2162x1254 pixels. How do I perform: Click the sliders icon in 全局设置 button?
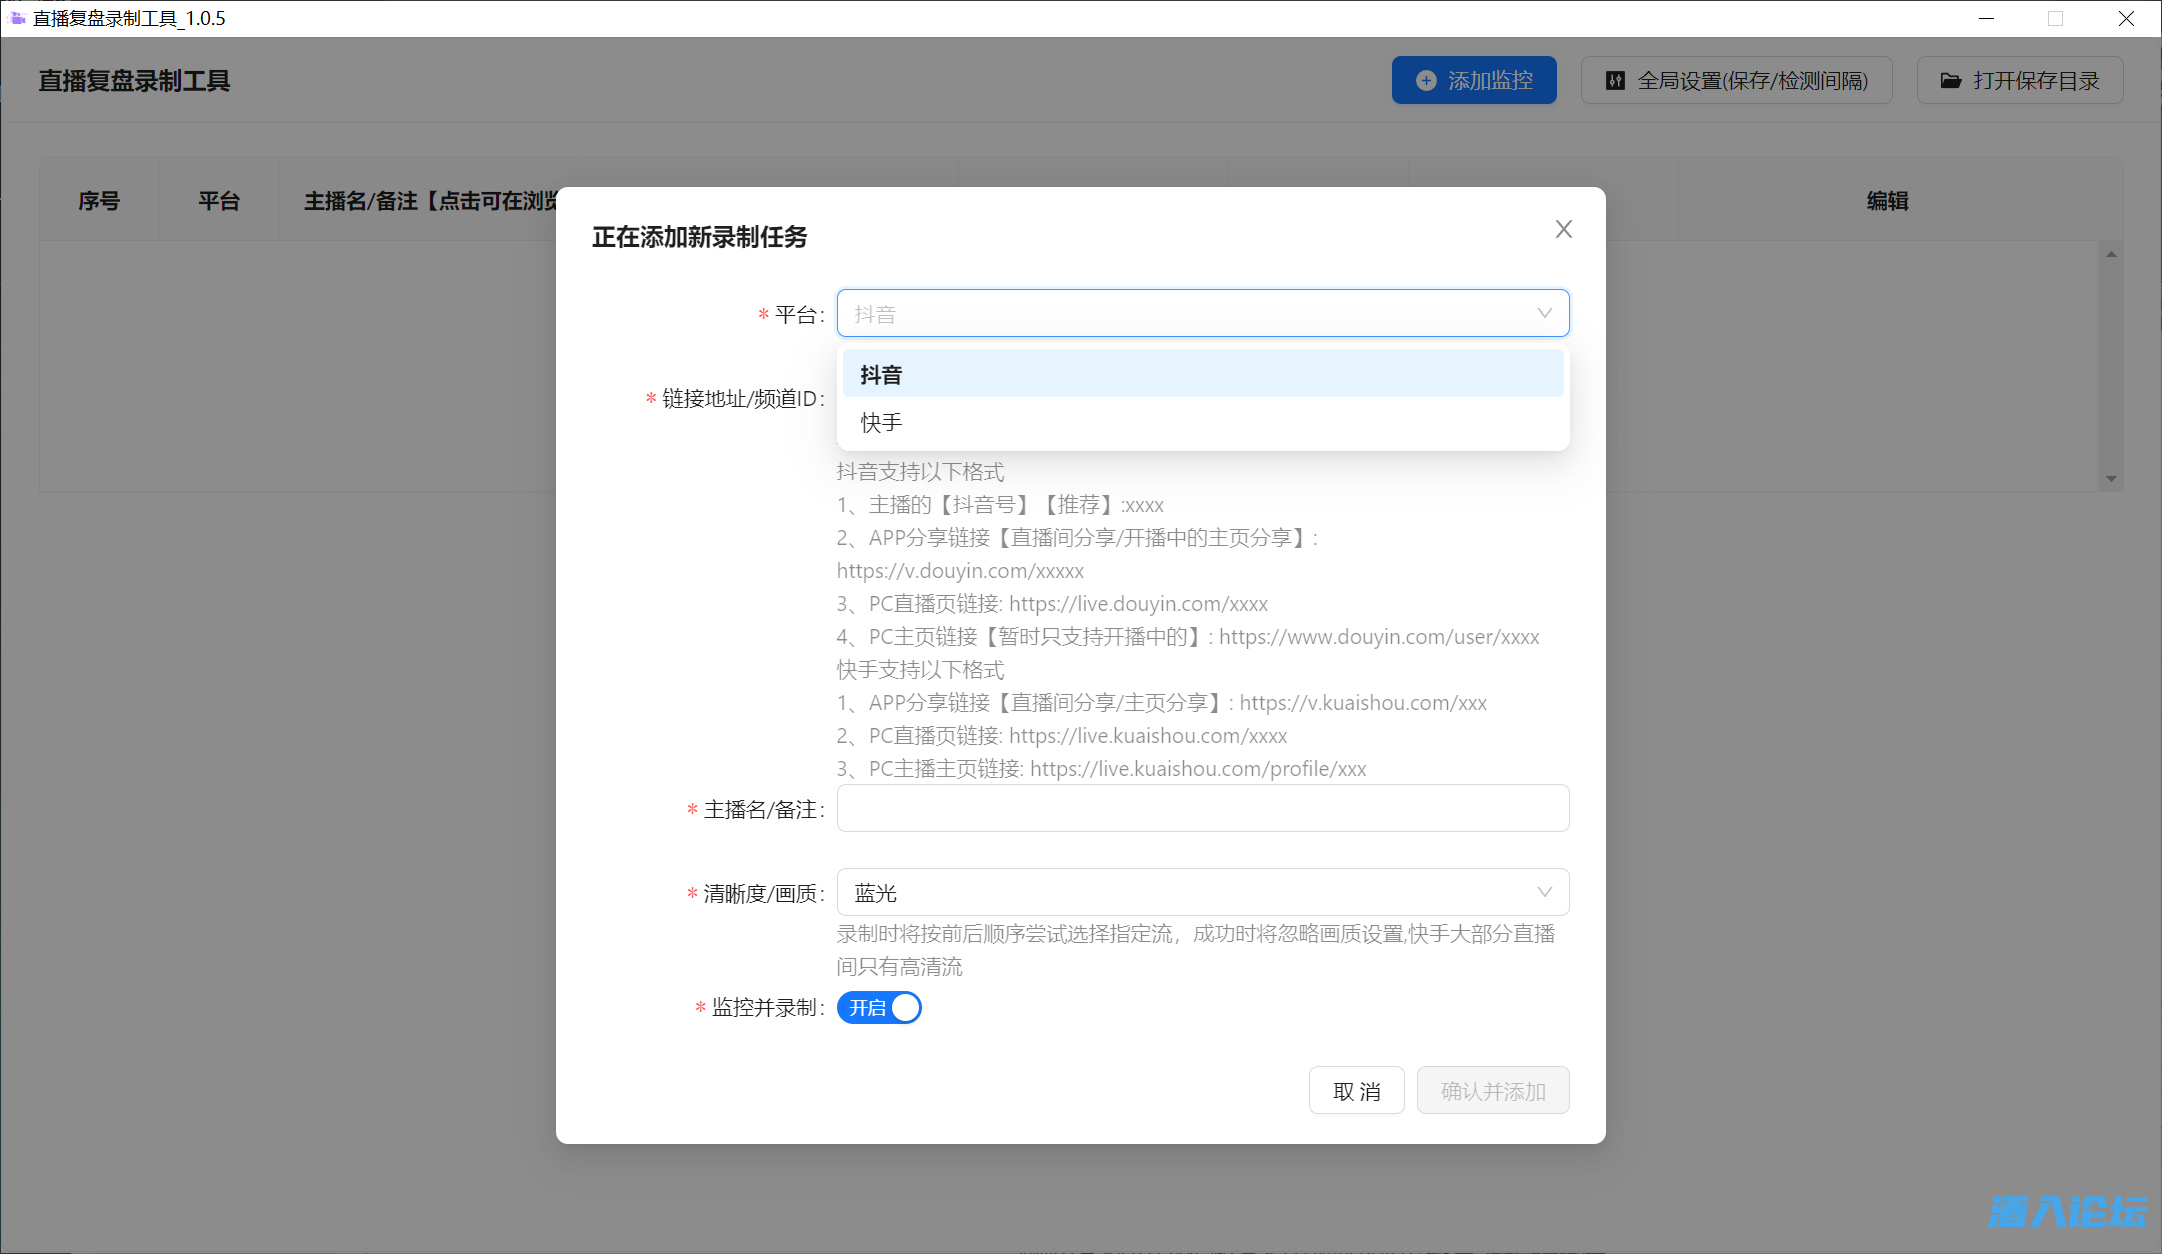click(x=1615, y=81)
